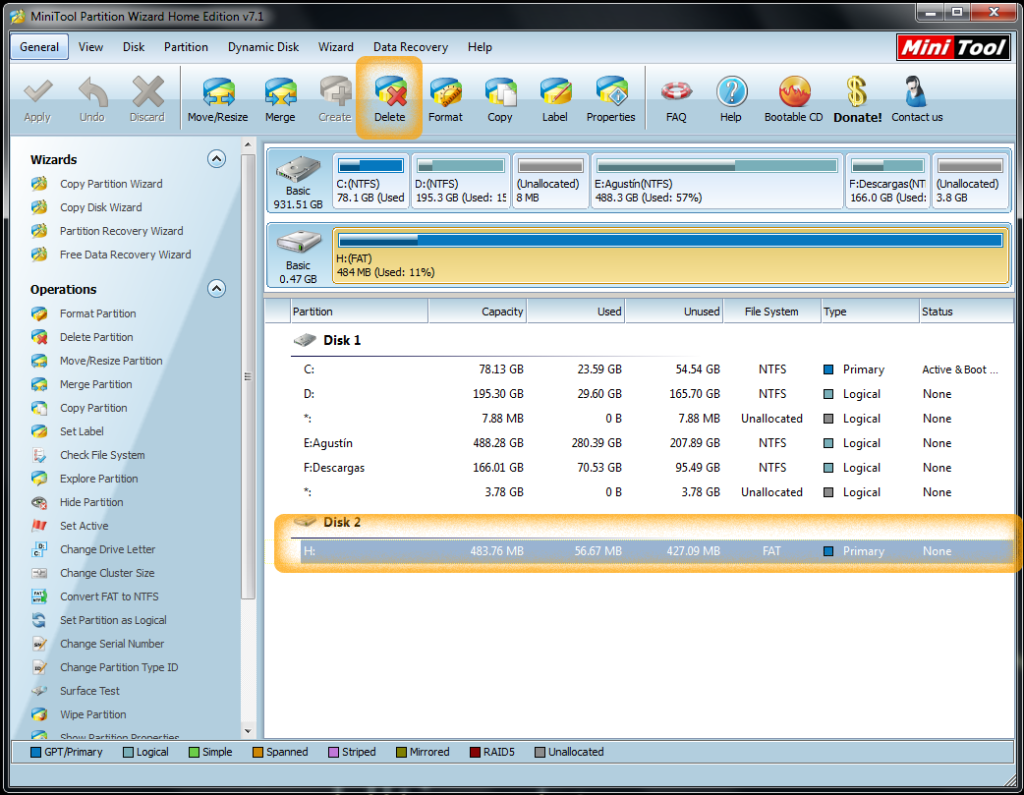The height and width of the screenshot is (795, 1024).
Task: Open the Partition menu
Action: click(186, 47)
